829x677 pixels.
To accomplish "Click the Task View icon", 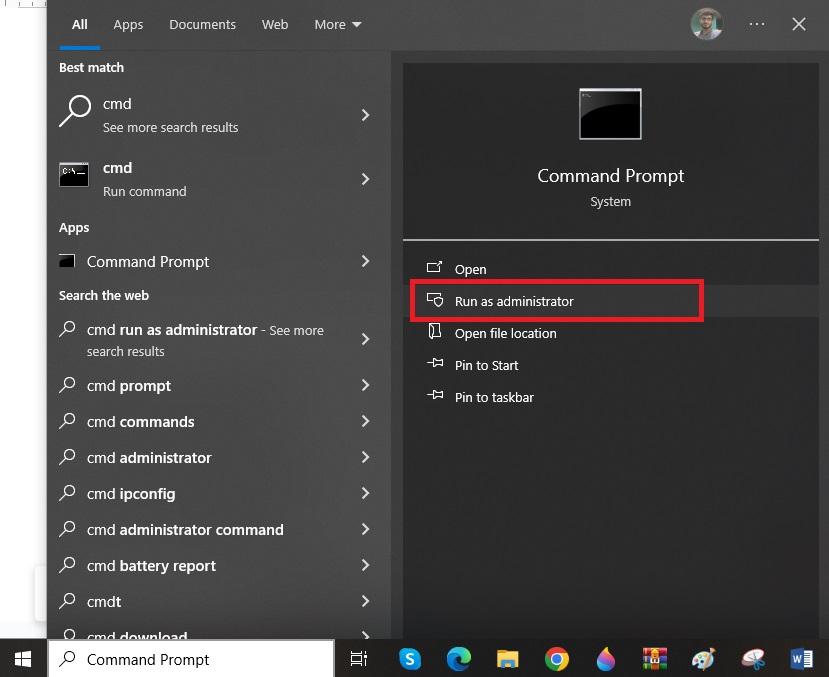I will tap(358, 658).
